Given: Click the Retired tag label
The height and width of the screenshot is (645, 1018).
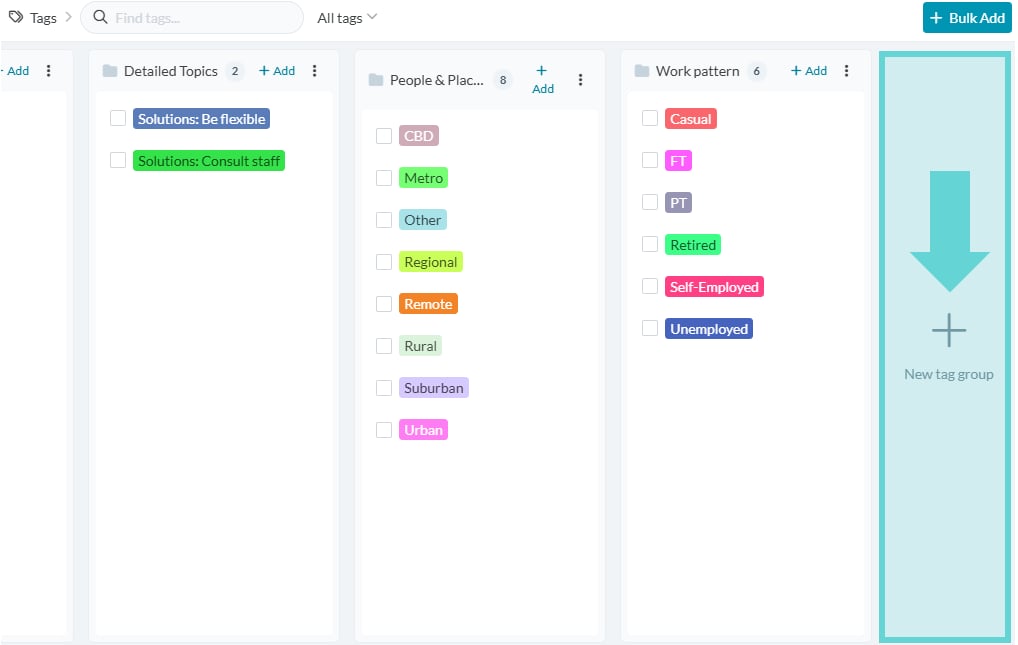Looking at the screenshot, I should click(x=693, y=245).
